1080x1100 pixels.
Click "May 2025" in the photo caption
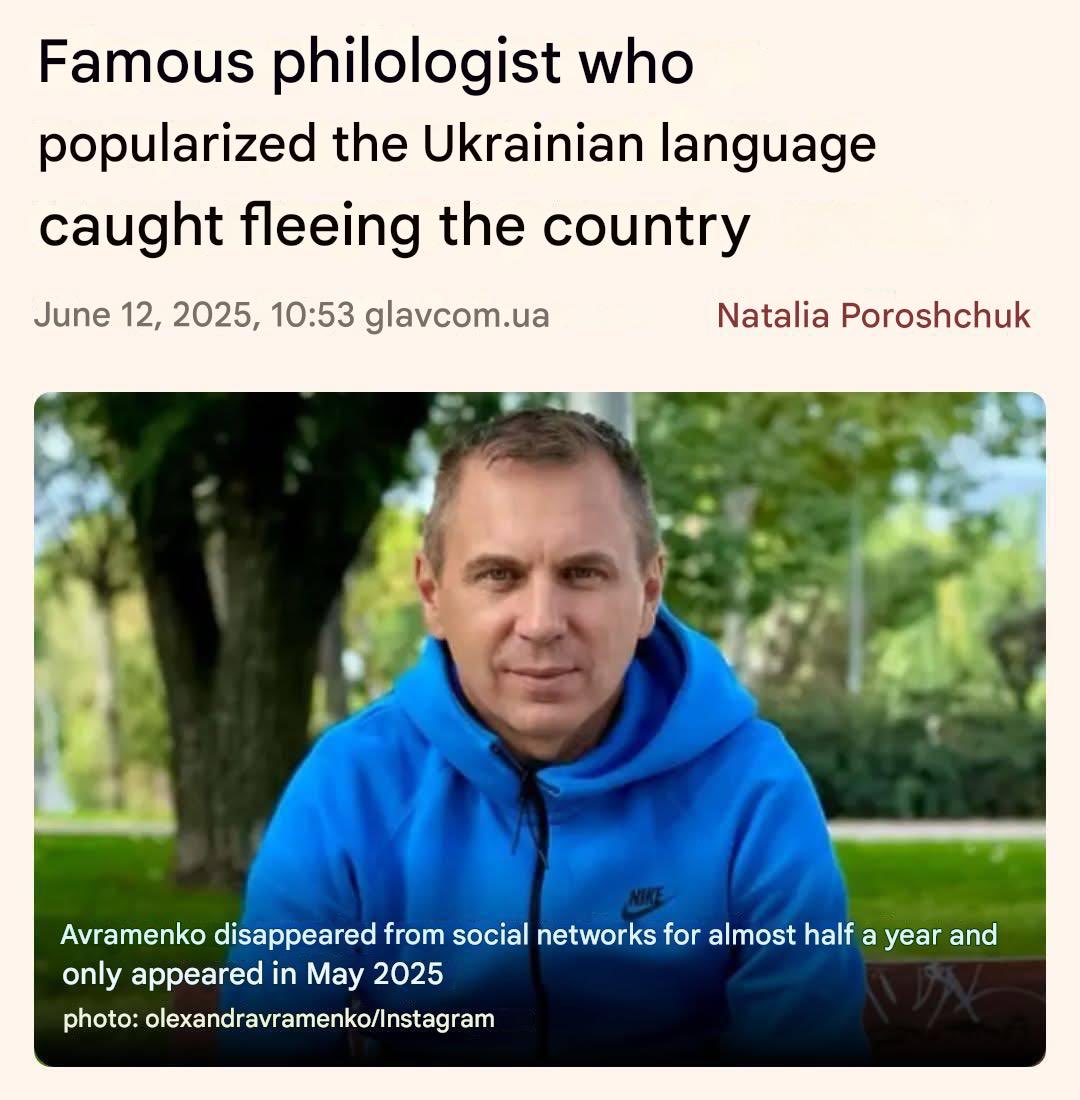pyautogui.click(x=375, y=974)
